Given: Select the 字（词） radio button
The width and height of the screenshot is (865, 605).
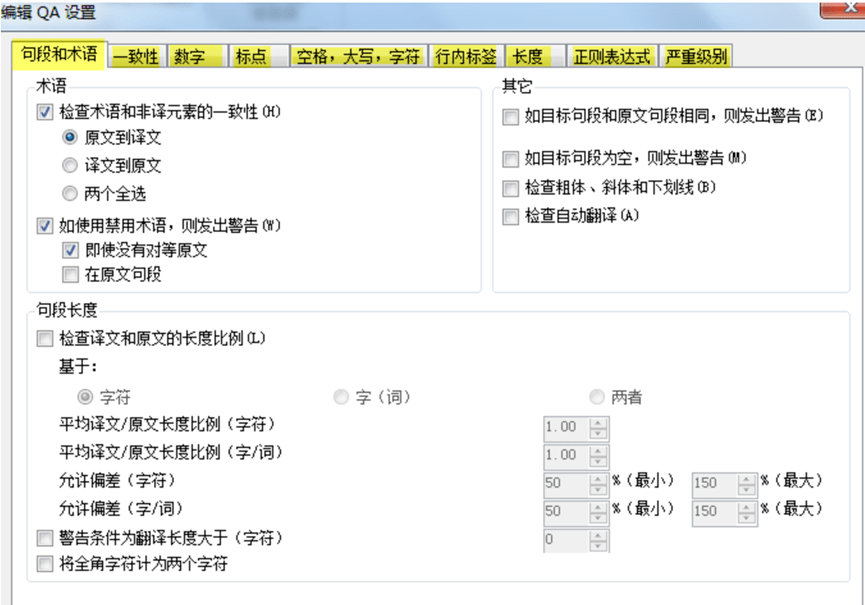Looking at the screenshot, I should pos(341,397).
